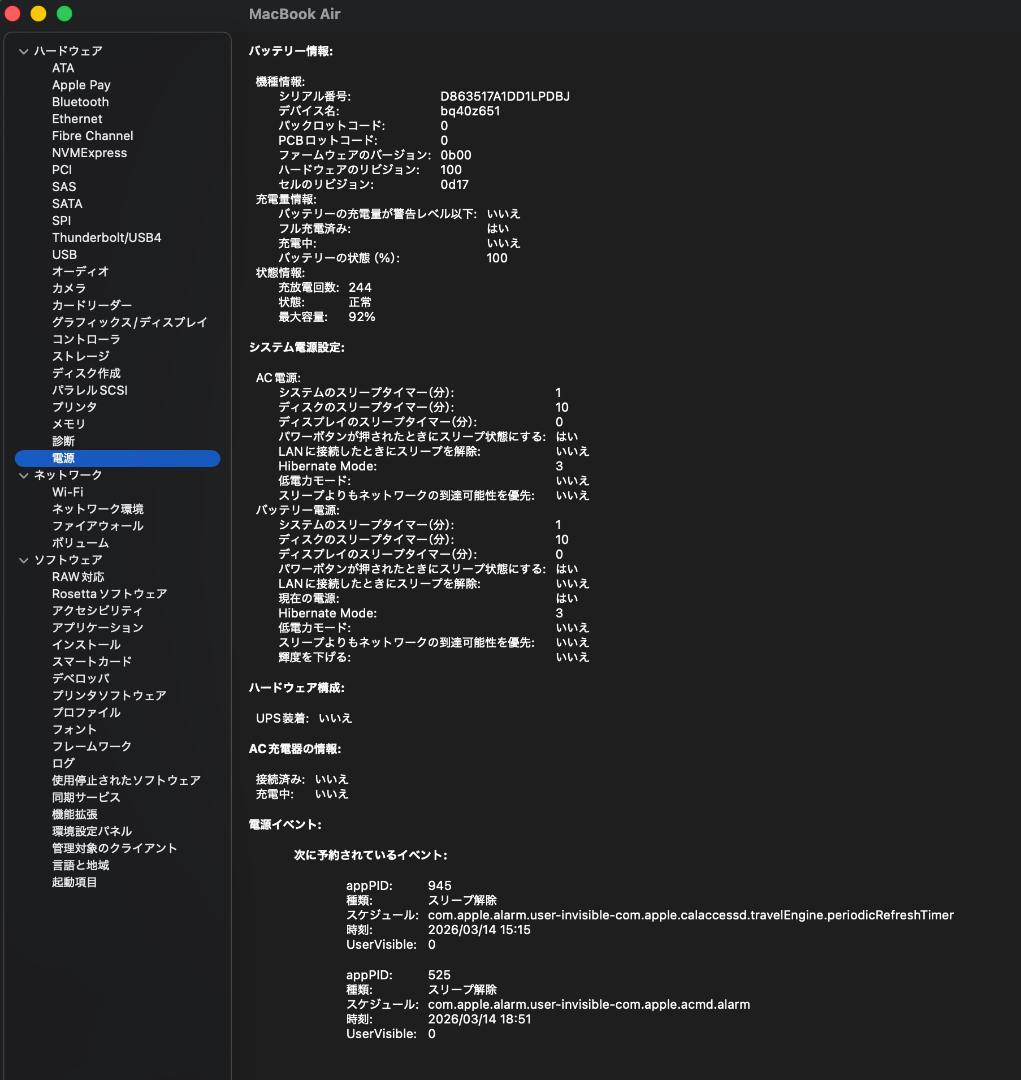
Task: Select the 電源 highlighted sidebar item
Action: [63, 458]
